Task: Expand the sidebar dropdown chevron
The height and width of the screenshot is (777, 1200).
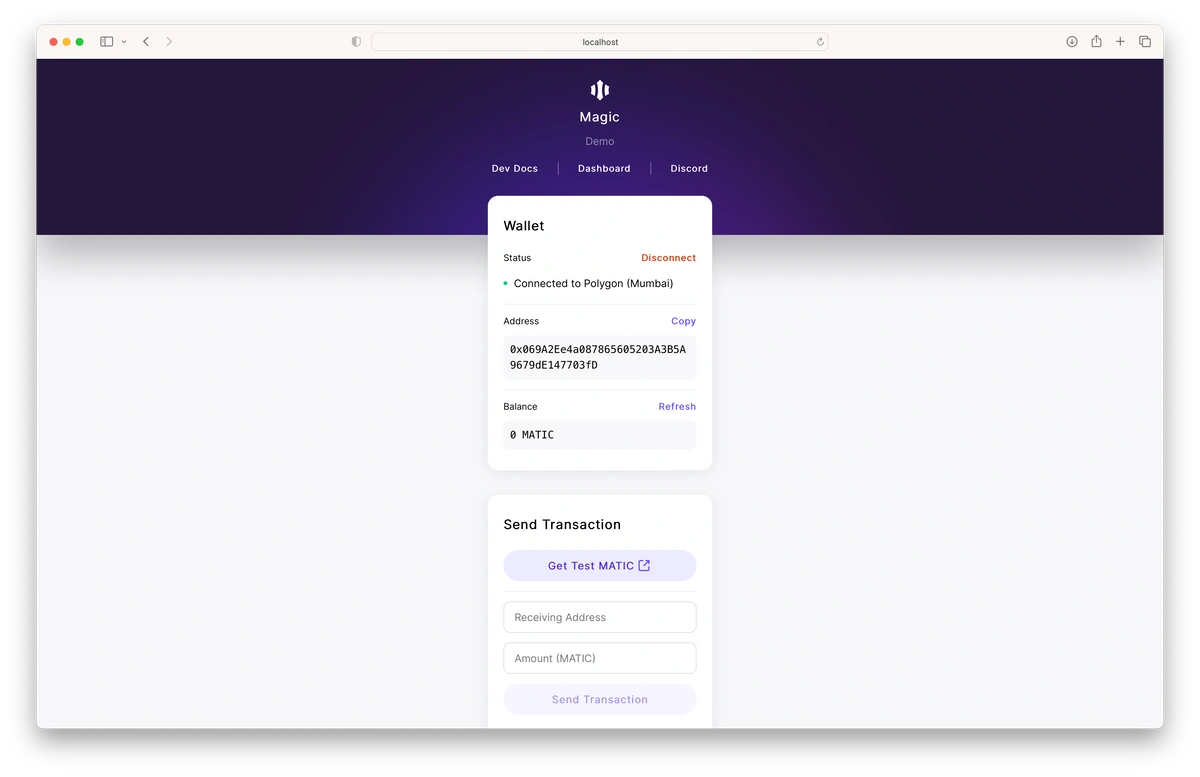Action: (124, 42)
